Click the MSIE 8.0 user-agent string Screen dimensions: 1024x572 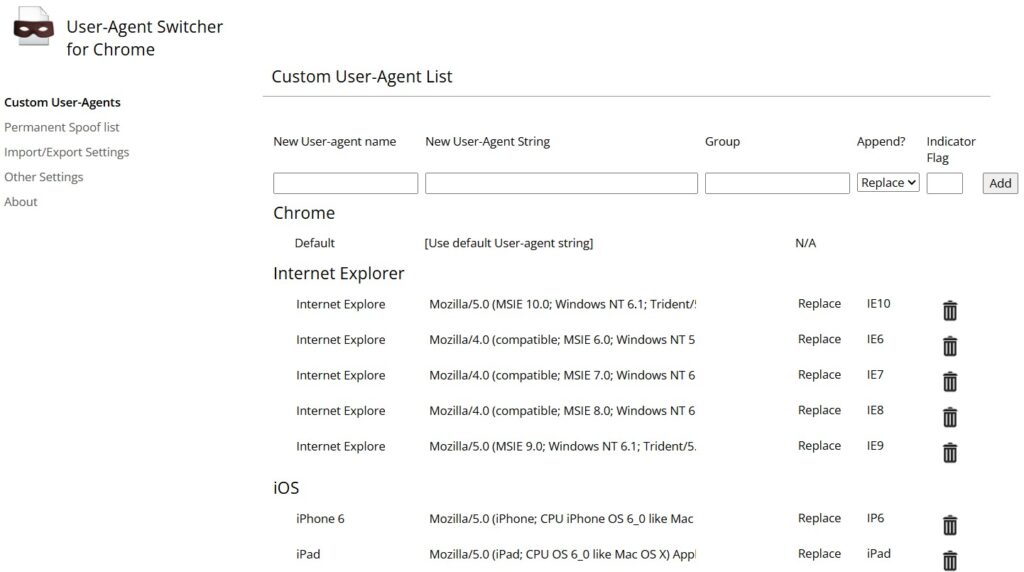(562, 411)
